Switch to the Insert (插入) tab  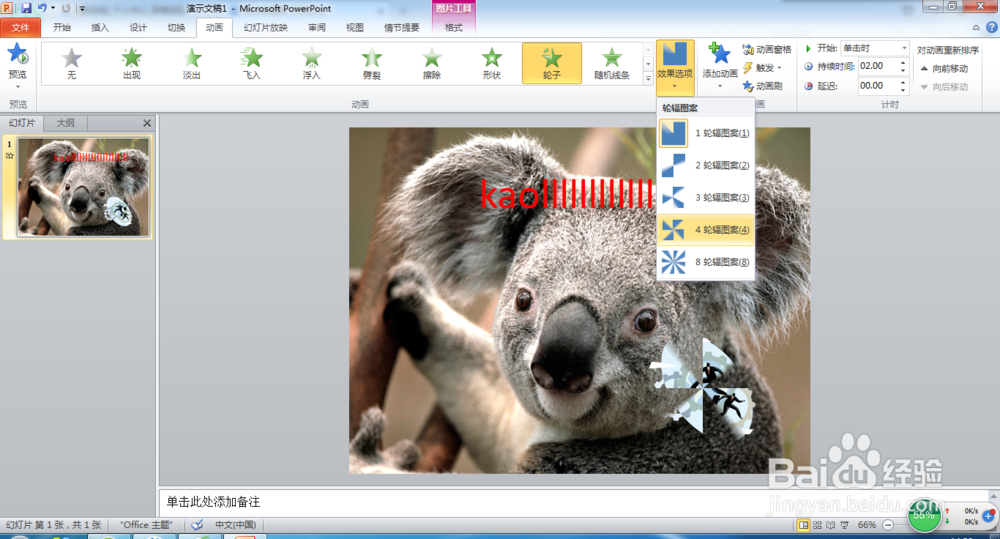pos(100,27)
